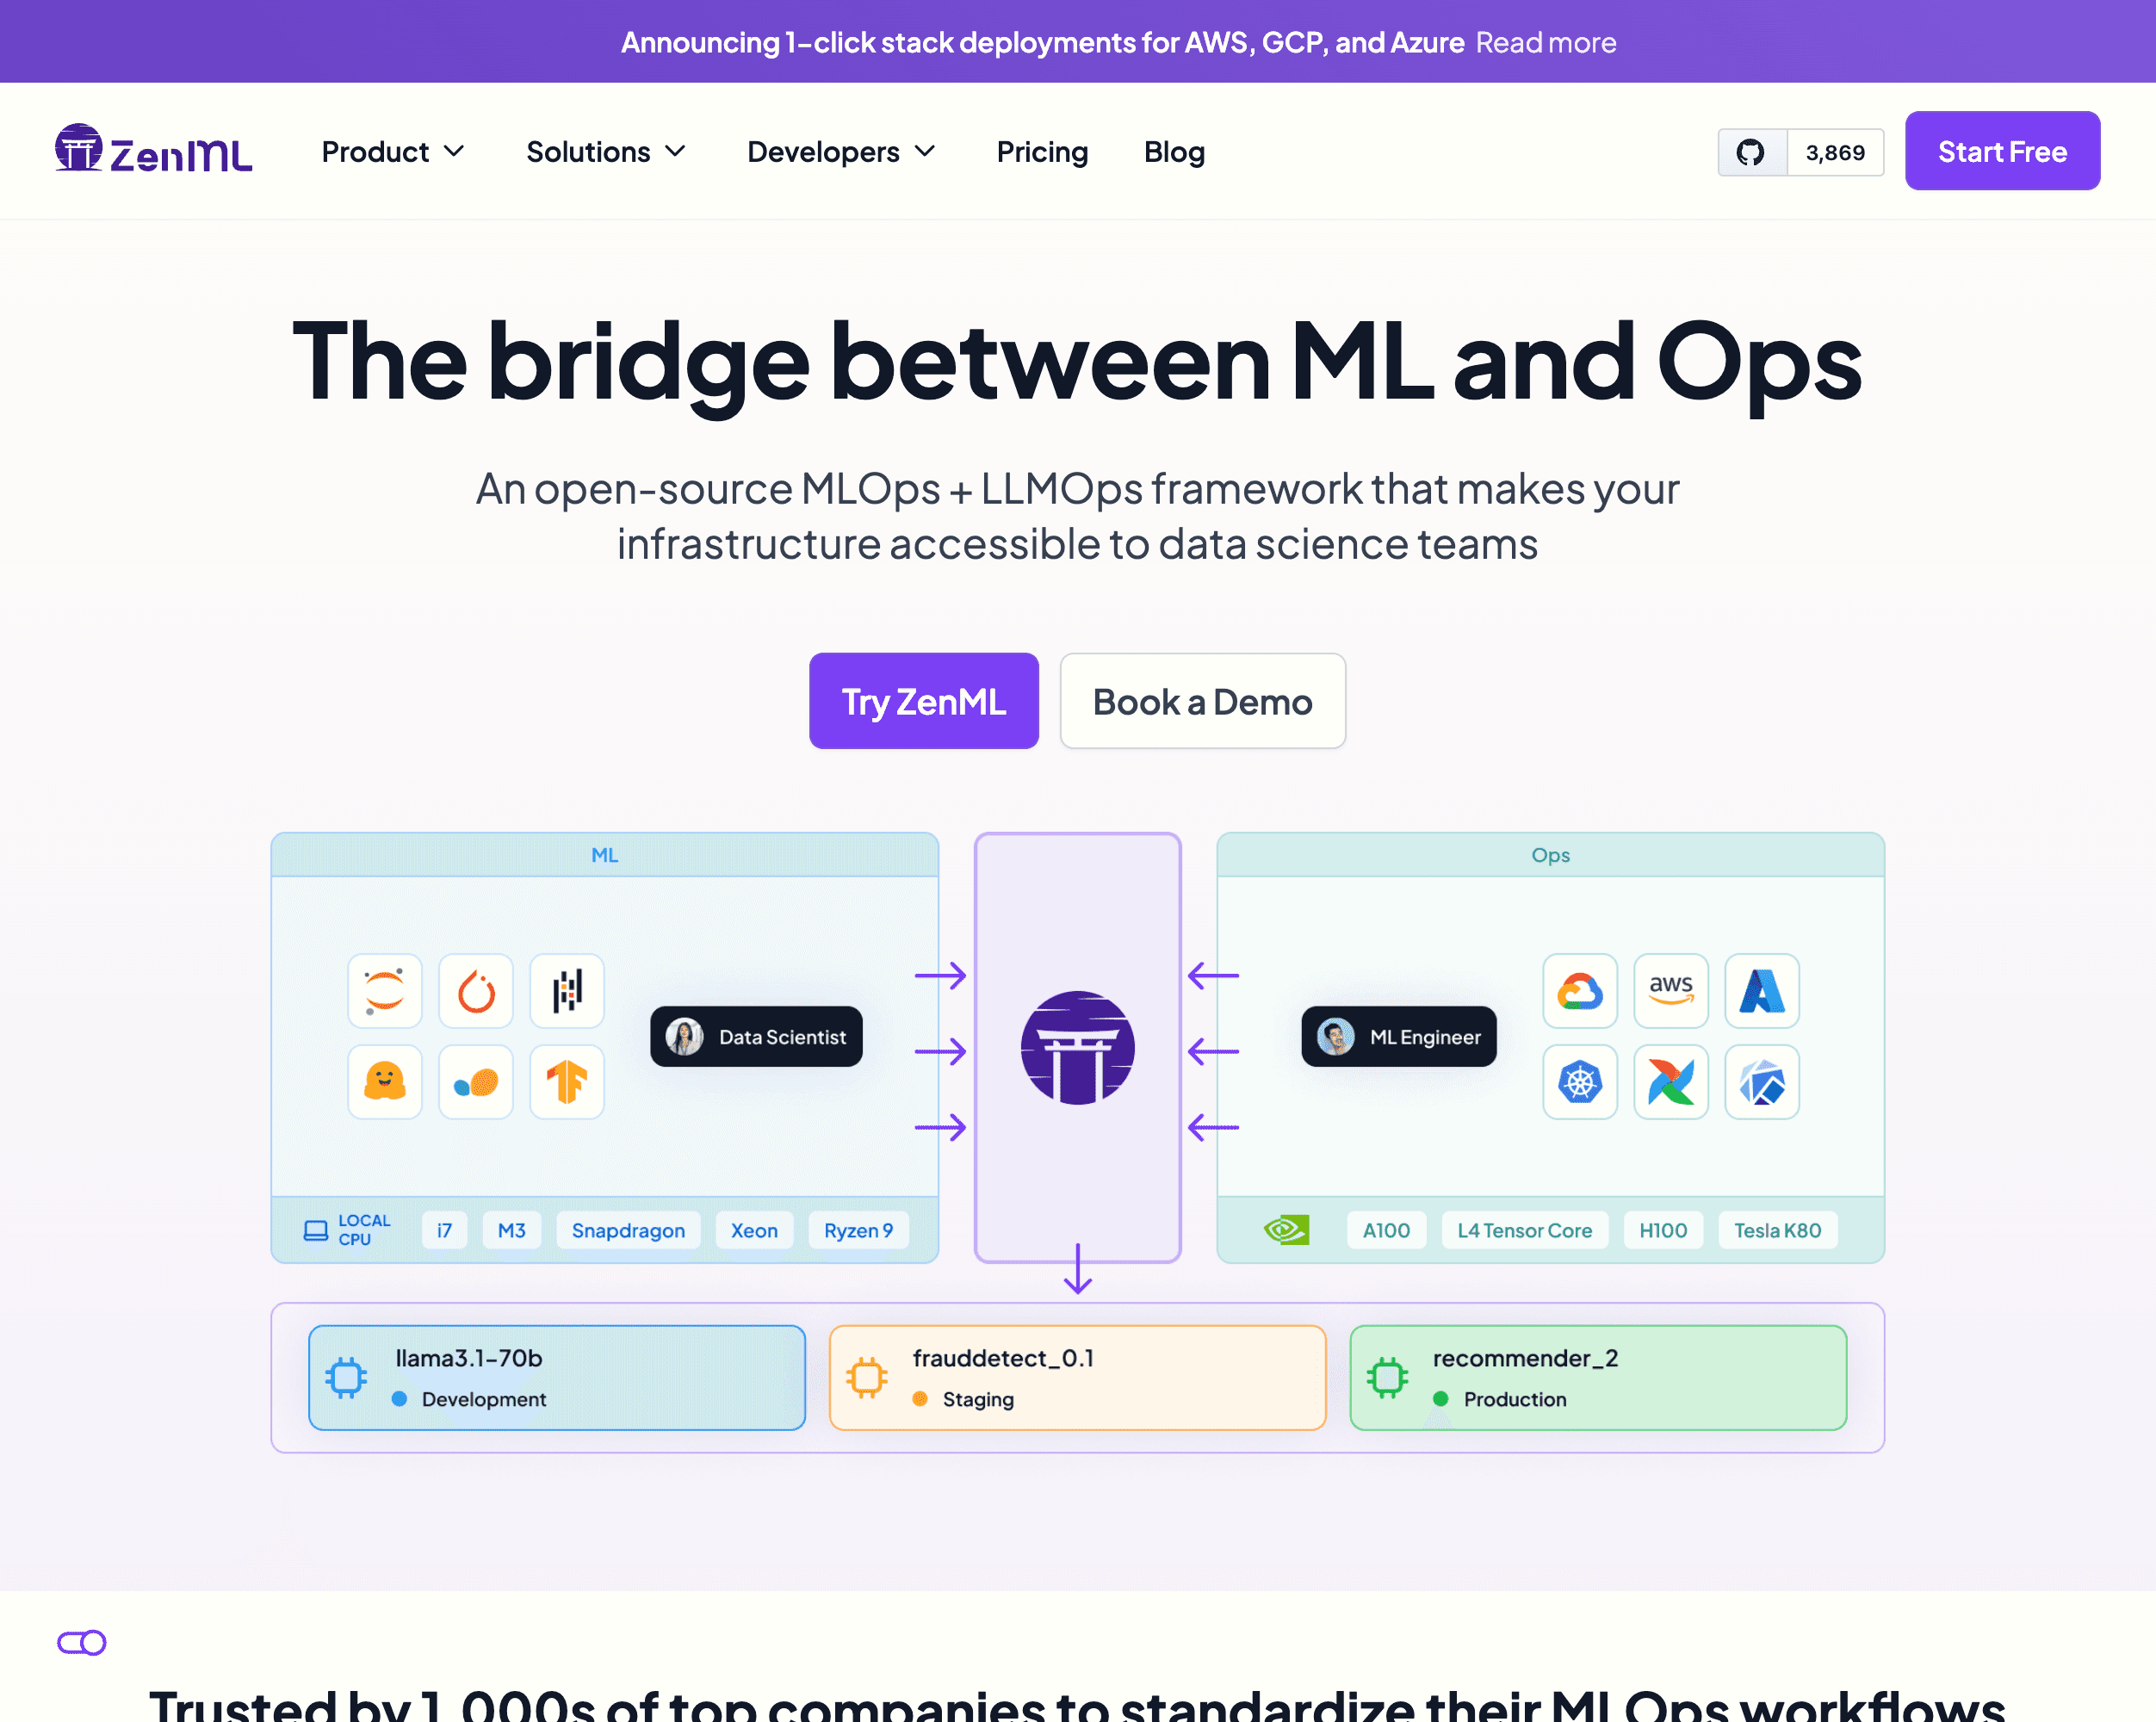This screenshot has width=2156, height=1722.
Task: Click the ML panel header
Action: (x=605, y=855)
